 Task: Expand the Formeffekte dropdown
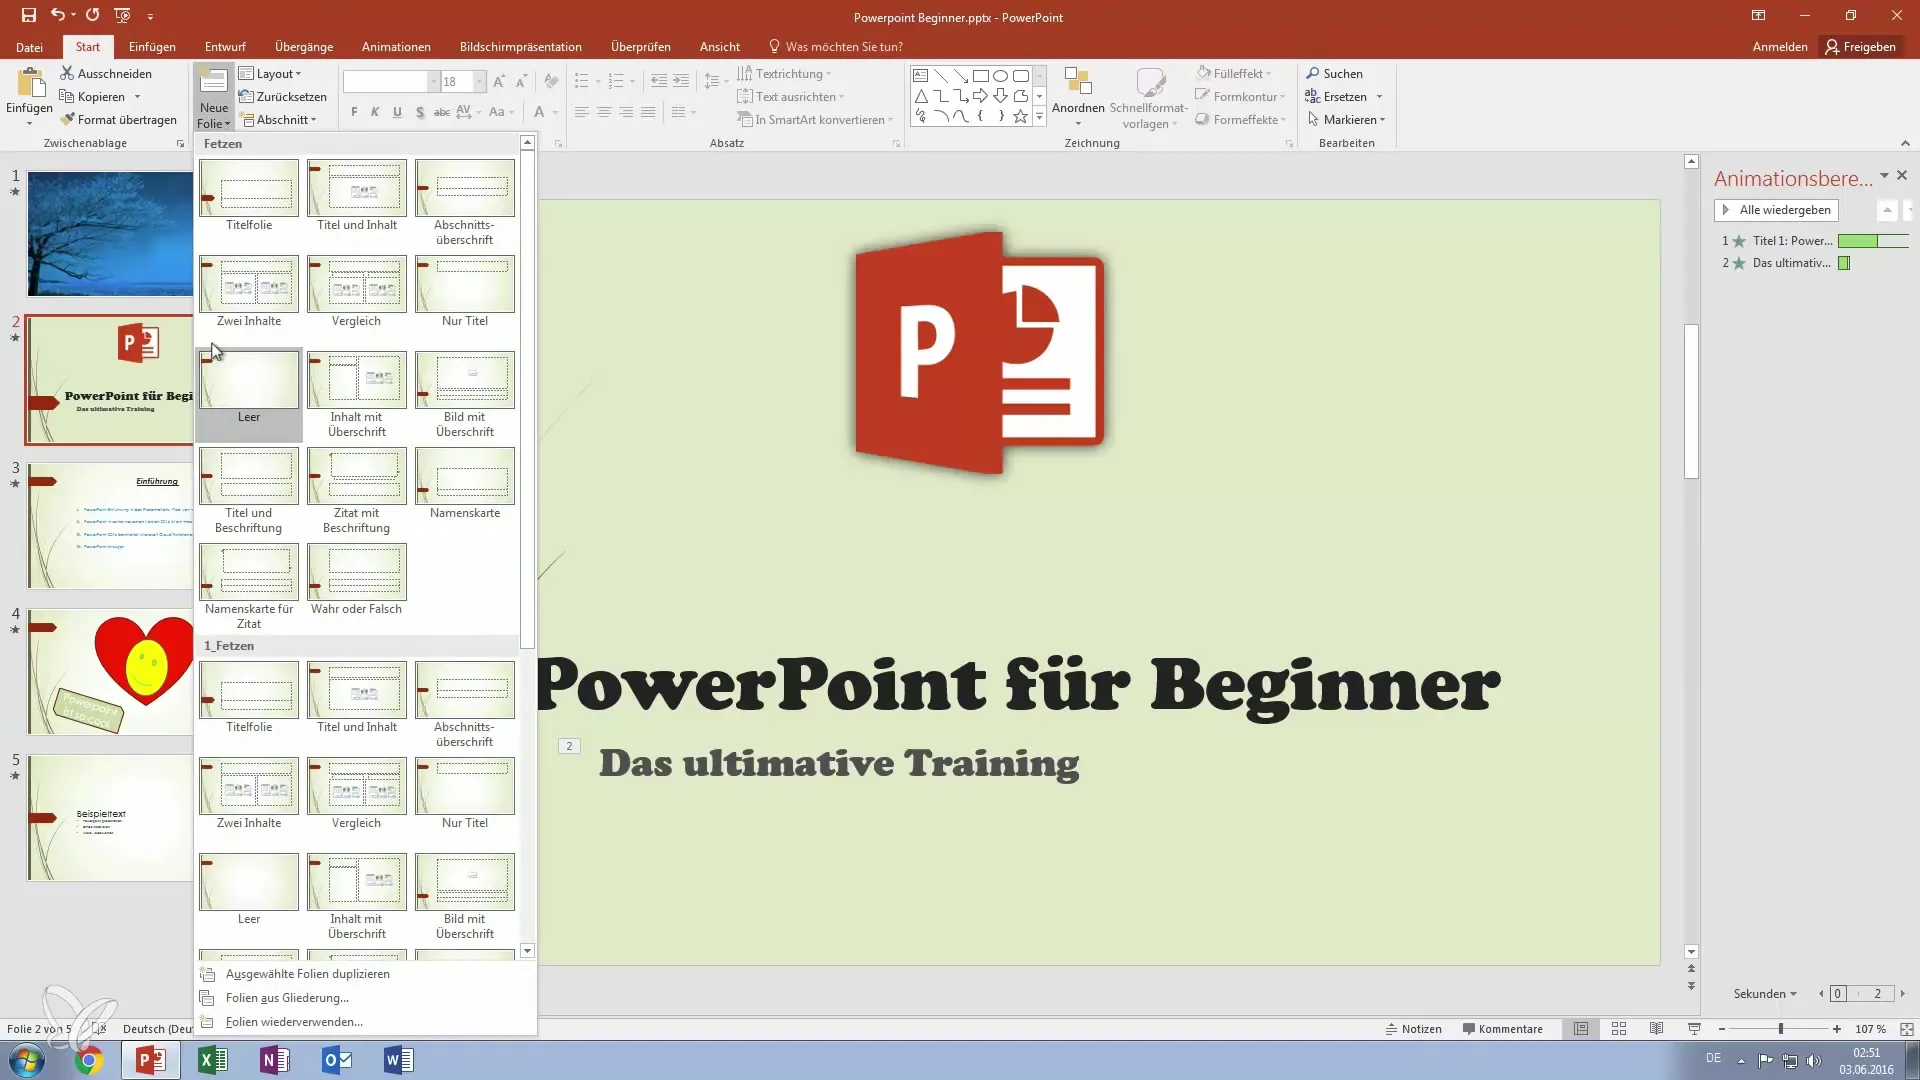point(1241,119)
